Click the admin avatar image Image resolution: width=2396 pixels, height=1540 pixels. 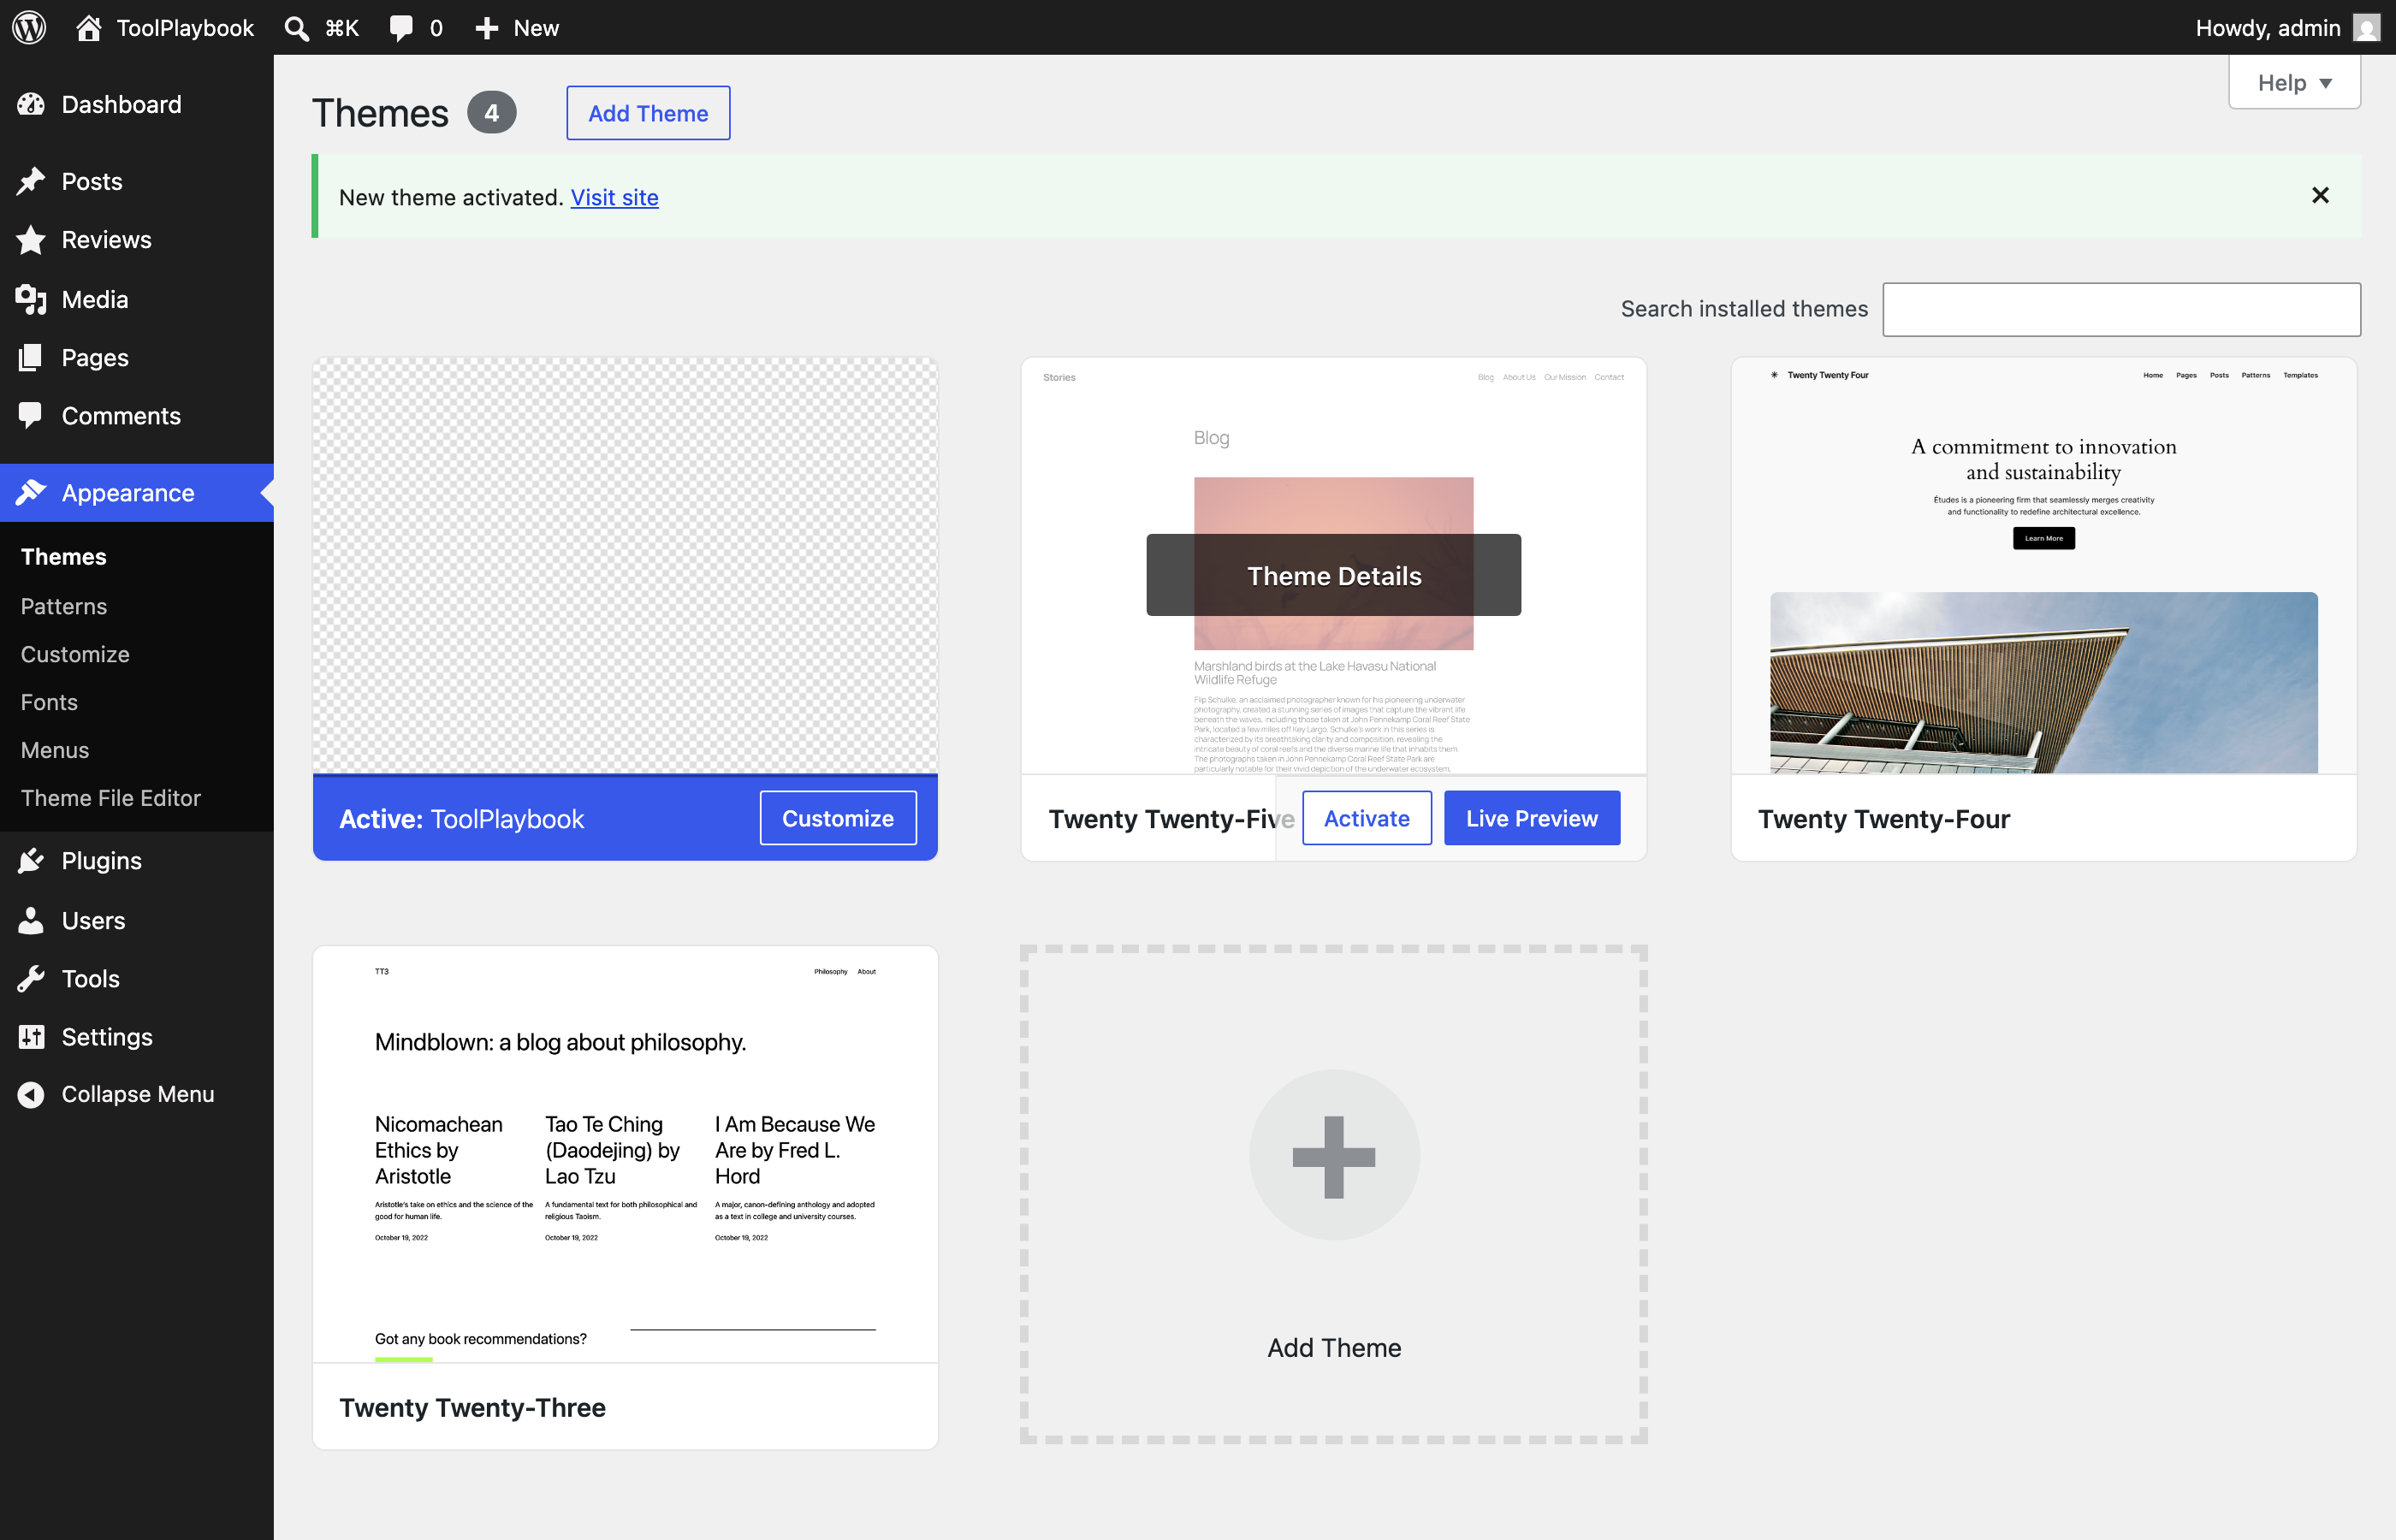click(2366, 28)
